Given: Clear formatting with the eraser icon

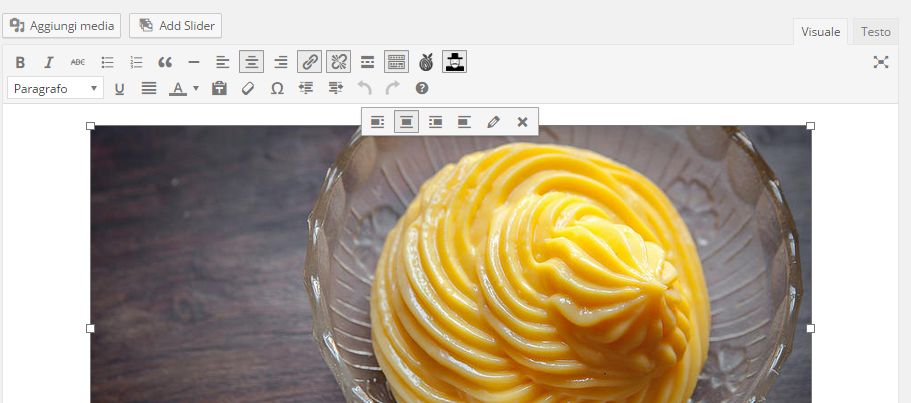Looking at the screenshot, I should (248, 88).
